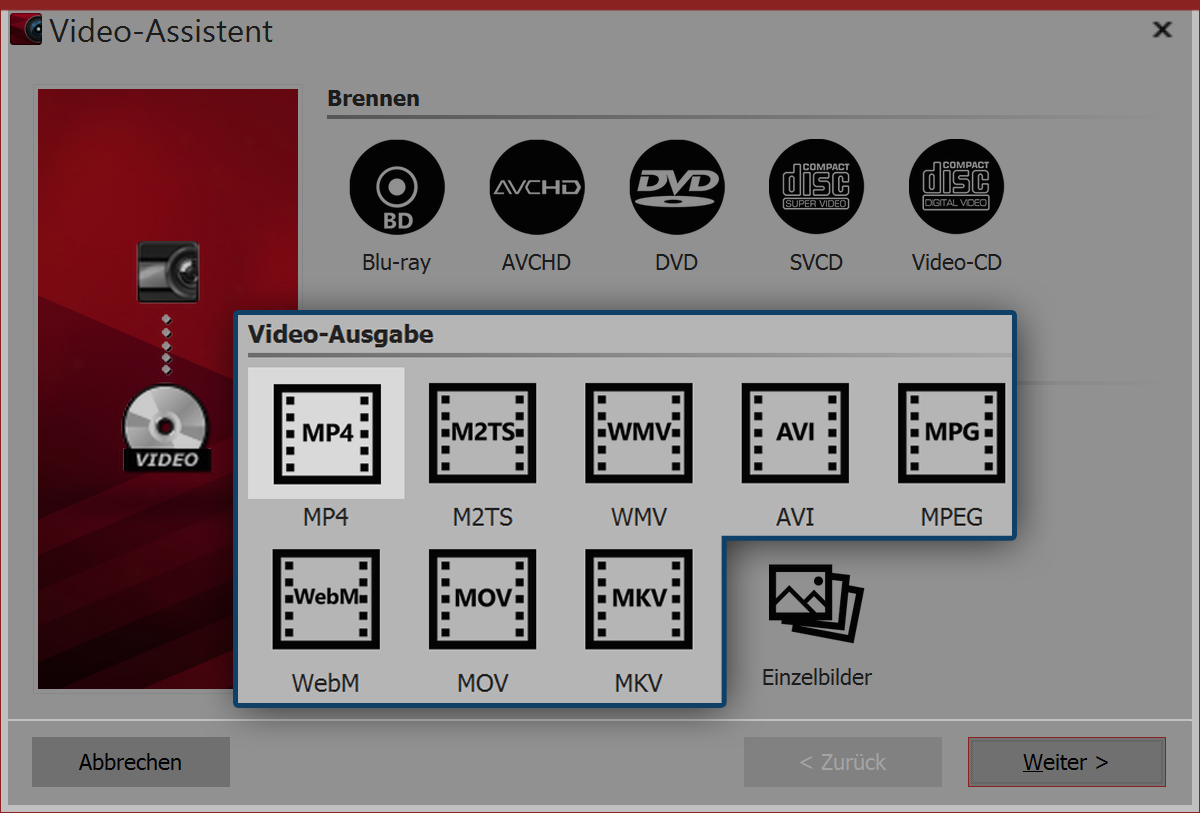Select the MP4 output format icon
Screen dimensions: 1200x813
click(x=325, y=432)
